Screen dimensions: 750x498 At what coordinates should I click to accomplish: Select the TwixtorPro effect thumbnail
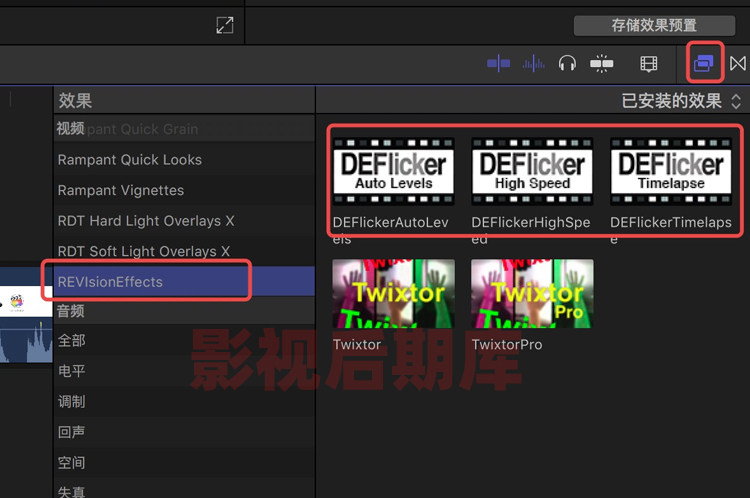[532, 294]
